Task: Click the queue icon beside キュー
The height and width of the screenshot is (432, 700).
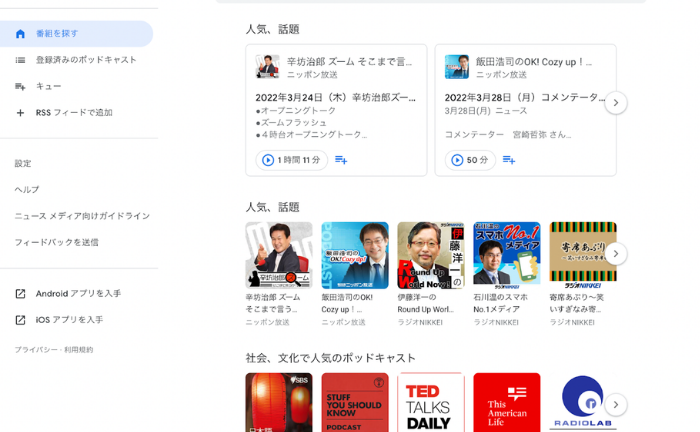Action: click(20, 87)
